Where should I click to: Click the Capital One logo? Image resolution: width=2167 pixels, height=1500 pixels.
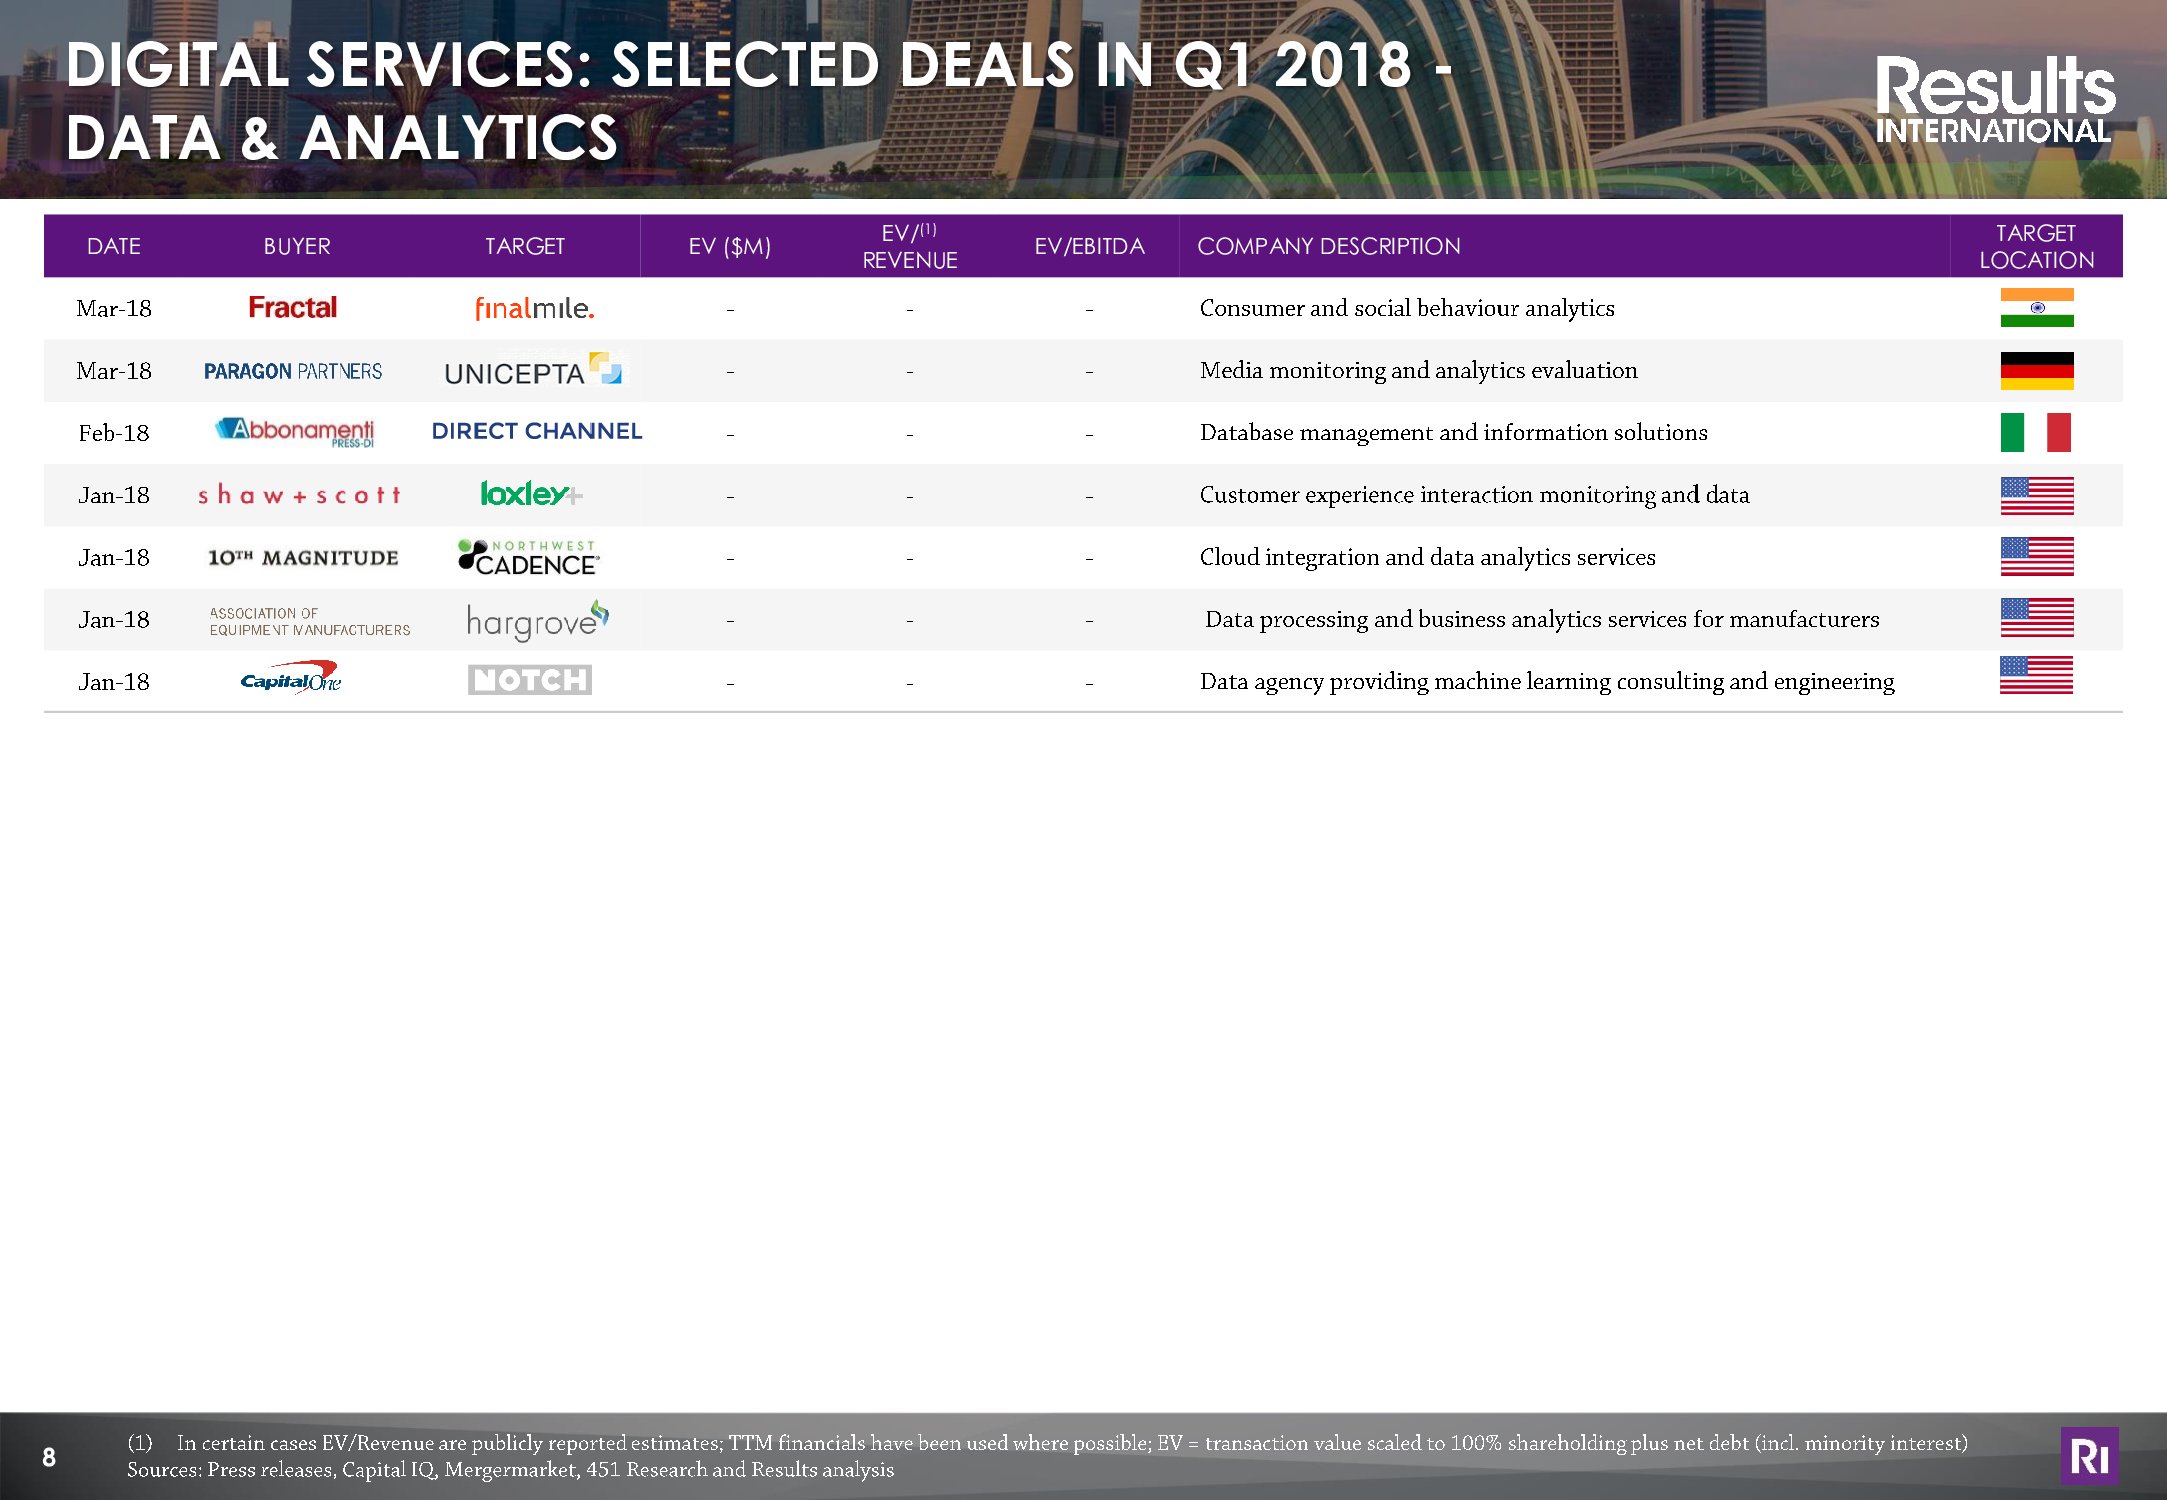[292, 680]
